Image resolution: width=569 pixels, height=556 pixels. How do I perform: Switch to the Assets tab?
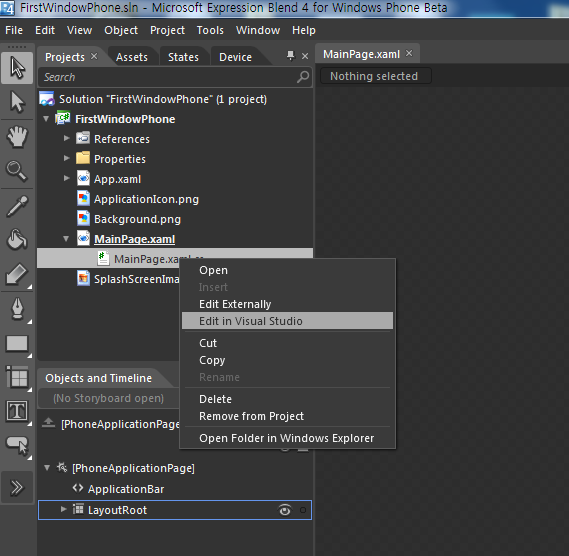[132, 57]
